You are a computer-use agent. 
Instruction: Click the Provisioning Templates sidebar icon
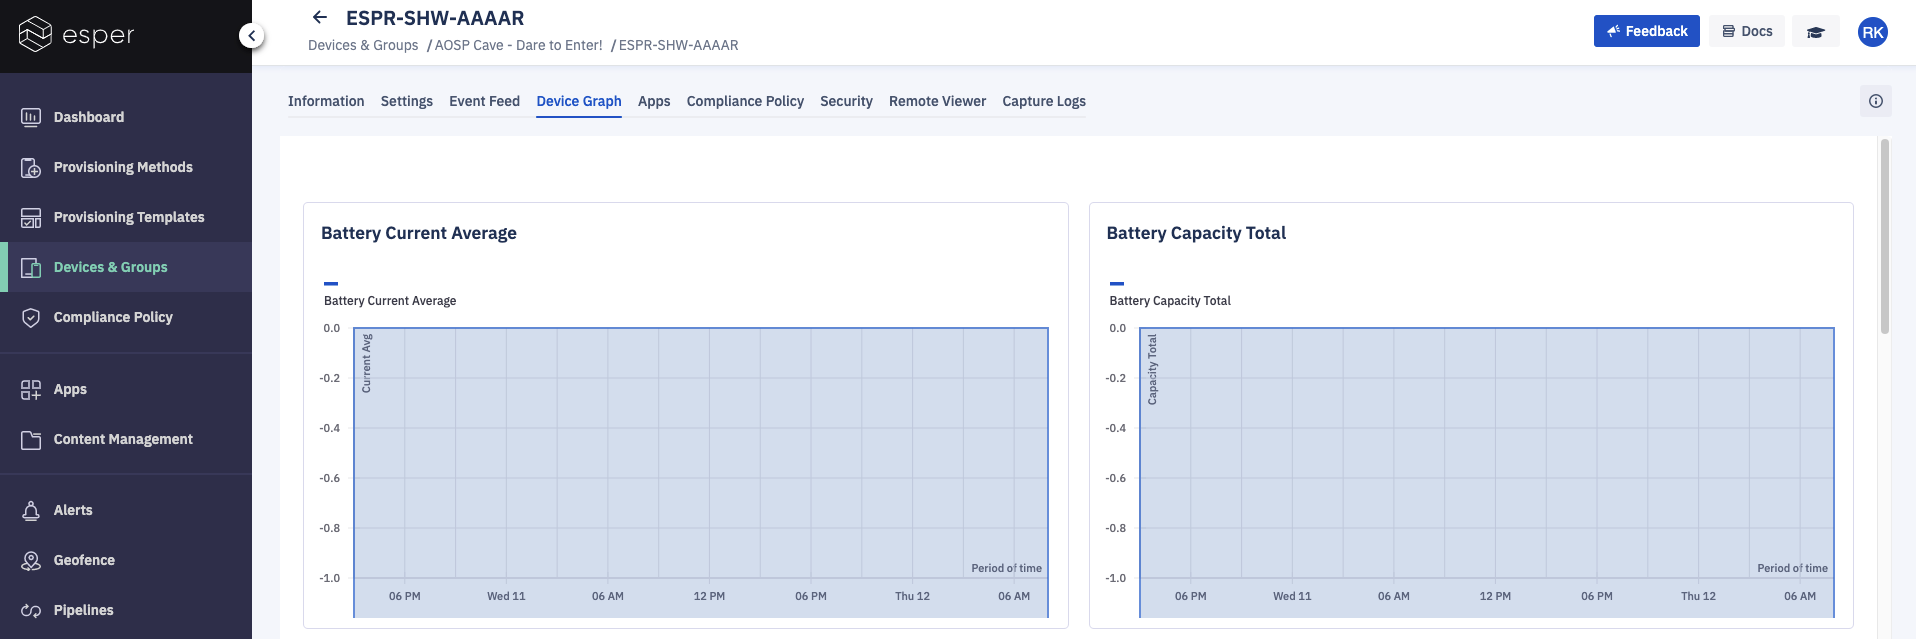(x=31, y=217)
